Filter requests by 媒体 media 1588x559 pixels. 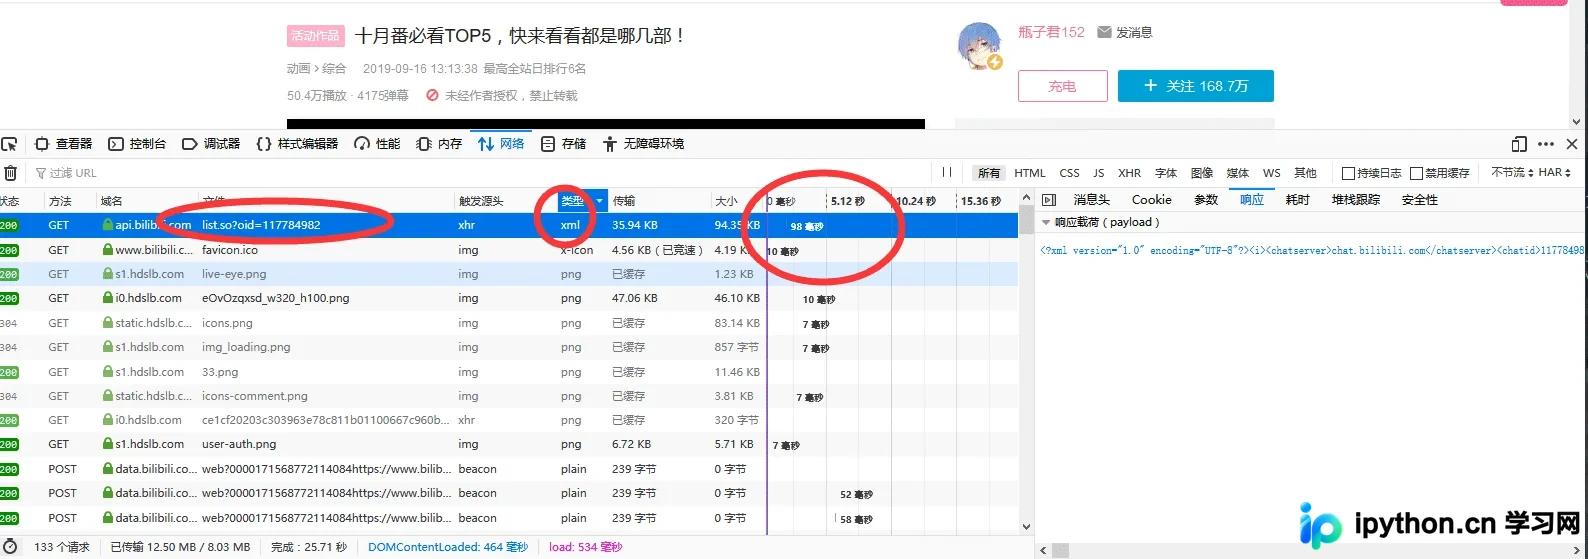tap(1238, 173)
